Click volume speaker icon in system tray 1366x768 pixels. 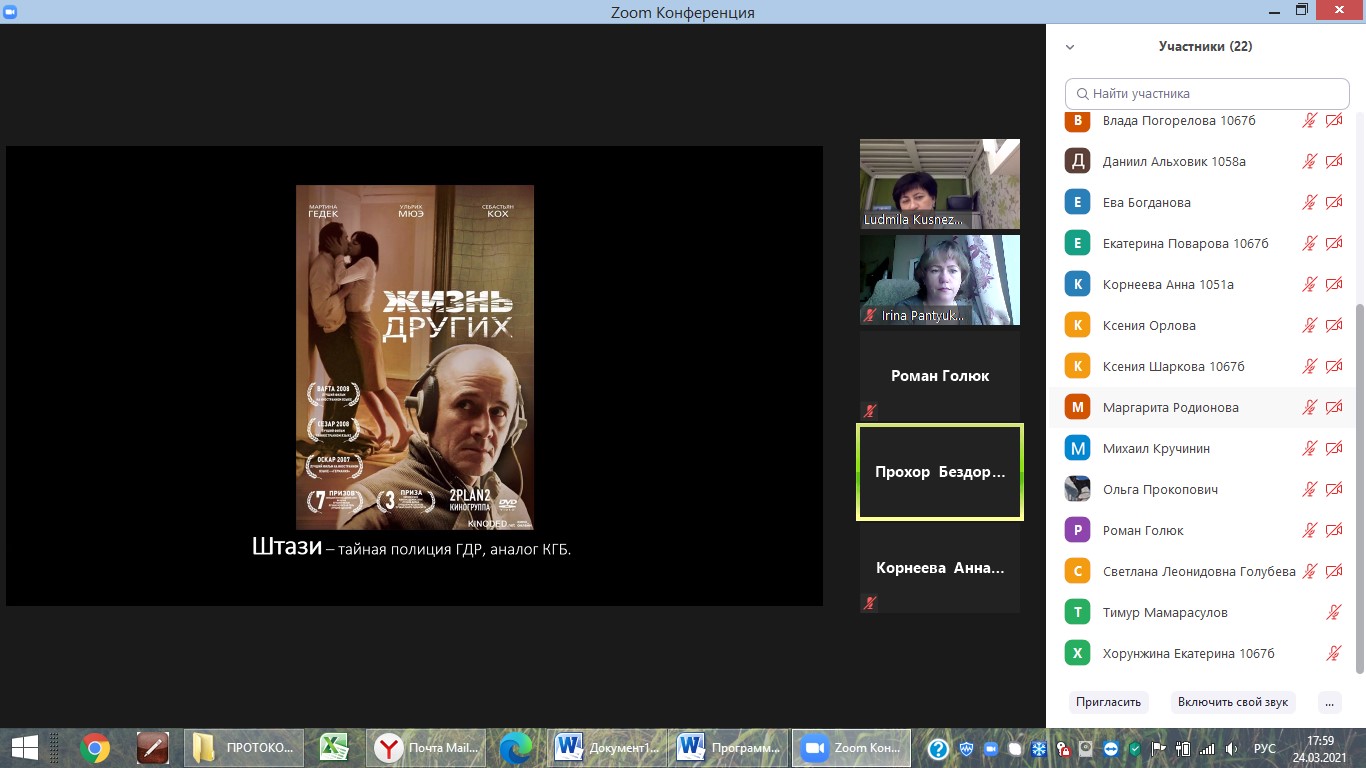click(1232, 748)
